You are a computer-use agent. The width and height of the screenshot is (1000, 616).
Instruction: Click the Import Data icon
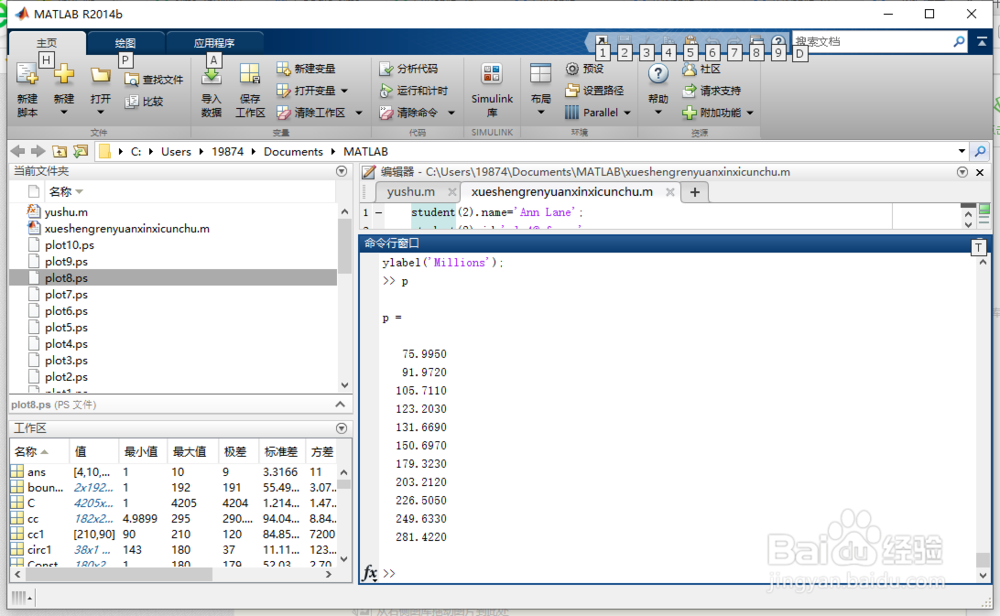(x=211, y=77)
